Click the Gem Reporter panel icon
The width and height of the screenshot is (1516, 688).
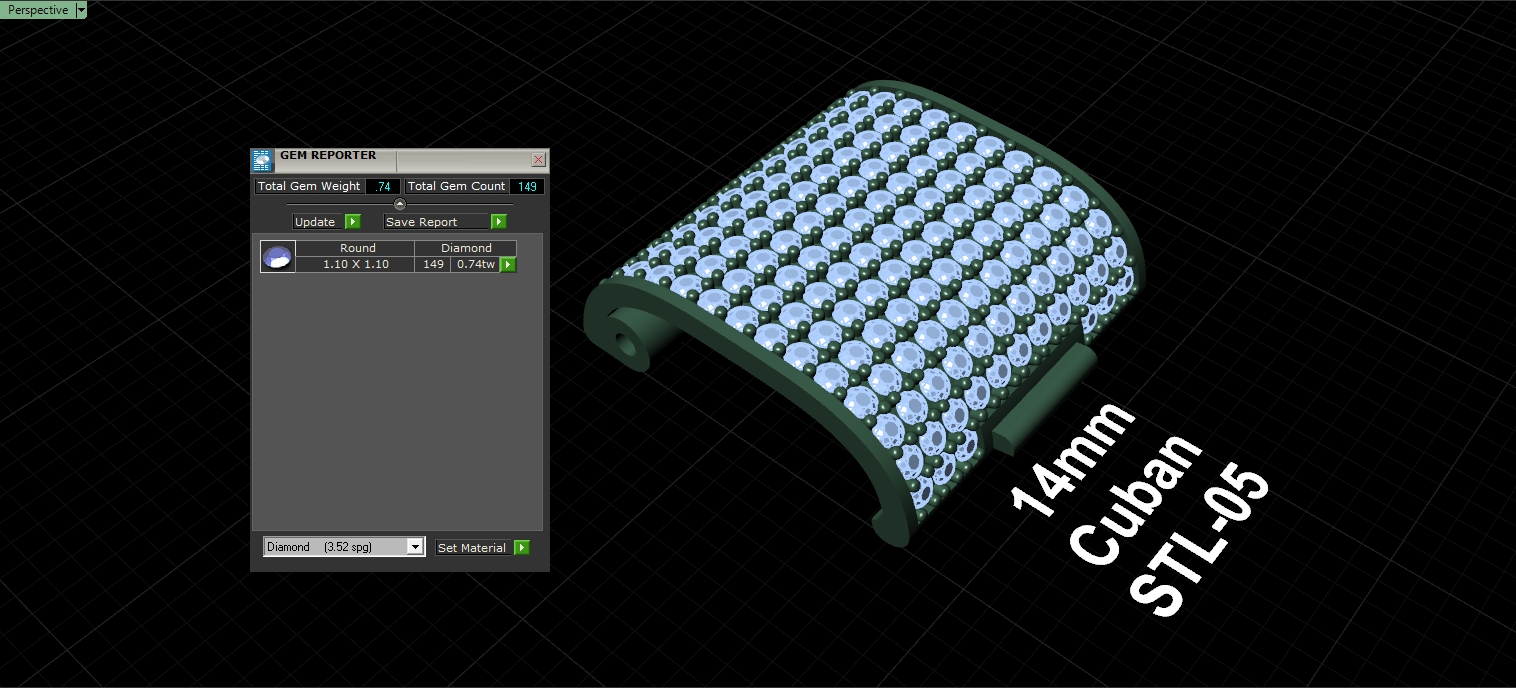tap(262, 161)
